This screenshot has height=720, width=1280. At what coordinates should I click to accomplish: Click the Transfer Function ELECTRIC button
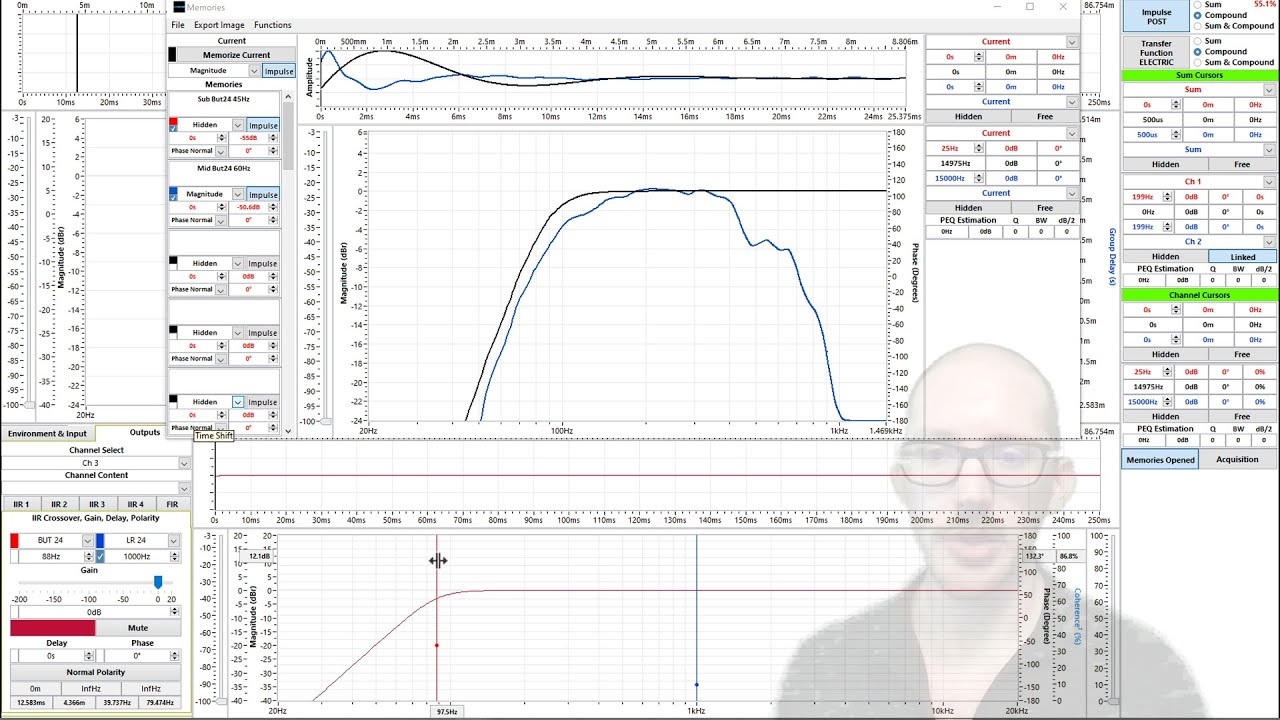click(1156, 52)
